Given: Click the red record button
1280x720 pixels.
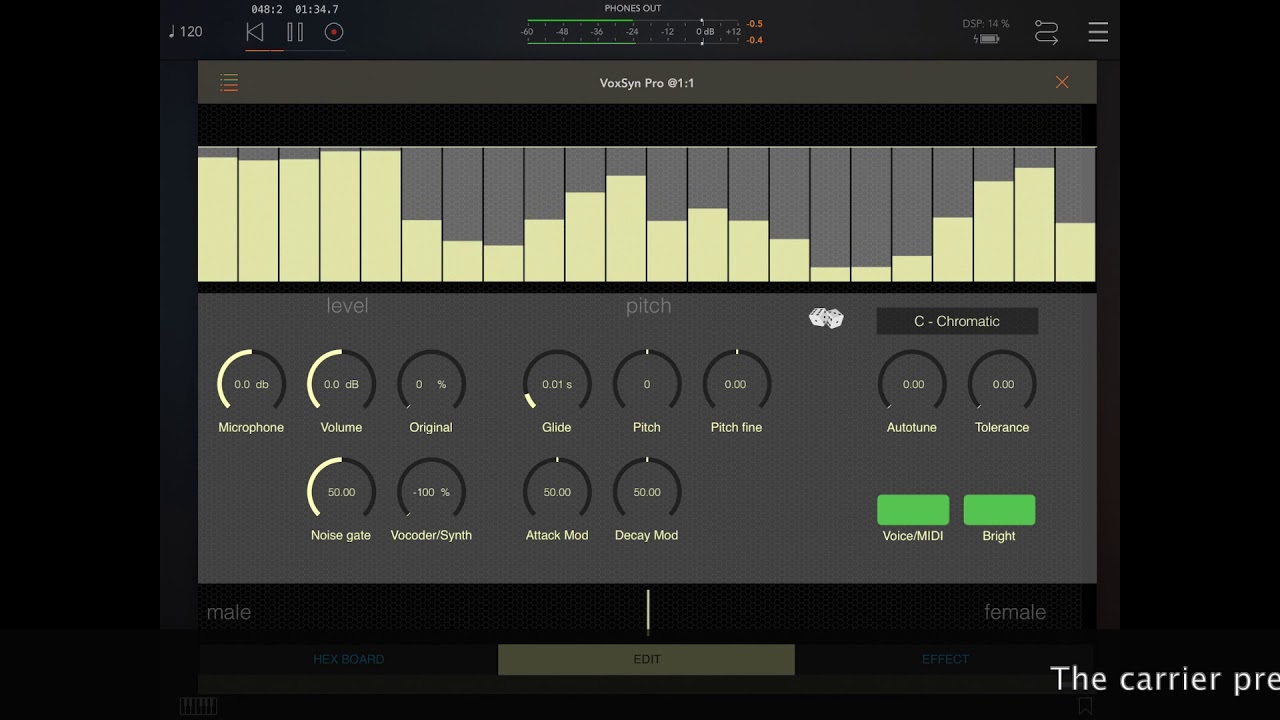Looking at the screenshot, I should pyautogui.click(x=334, y=32).
